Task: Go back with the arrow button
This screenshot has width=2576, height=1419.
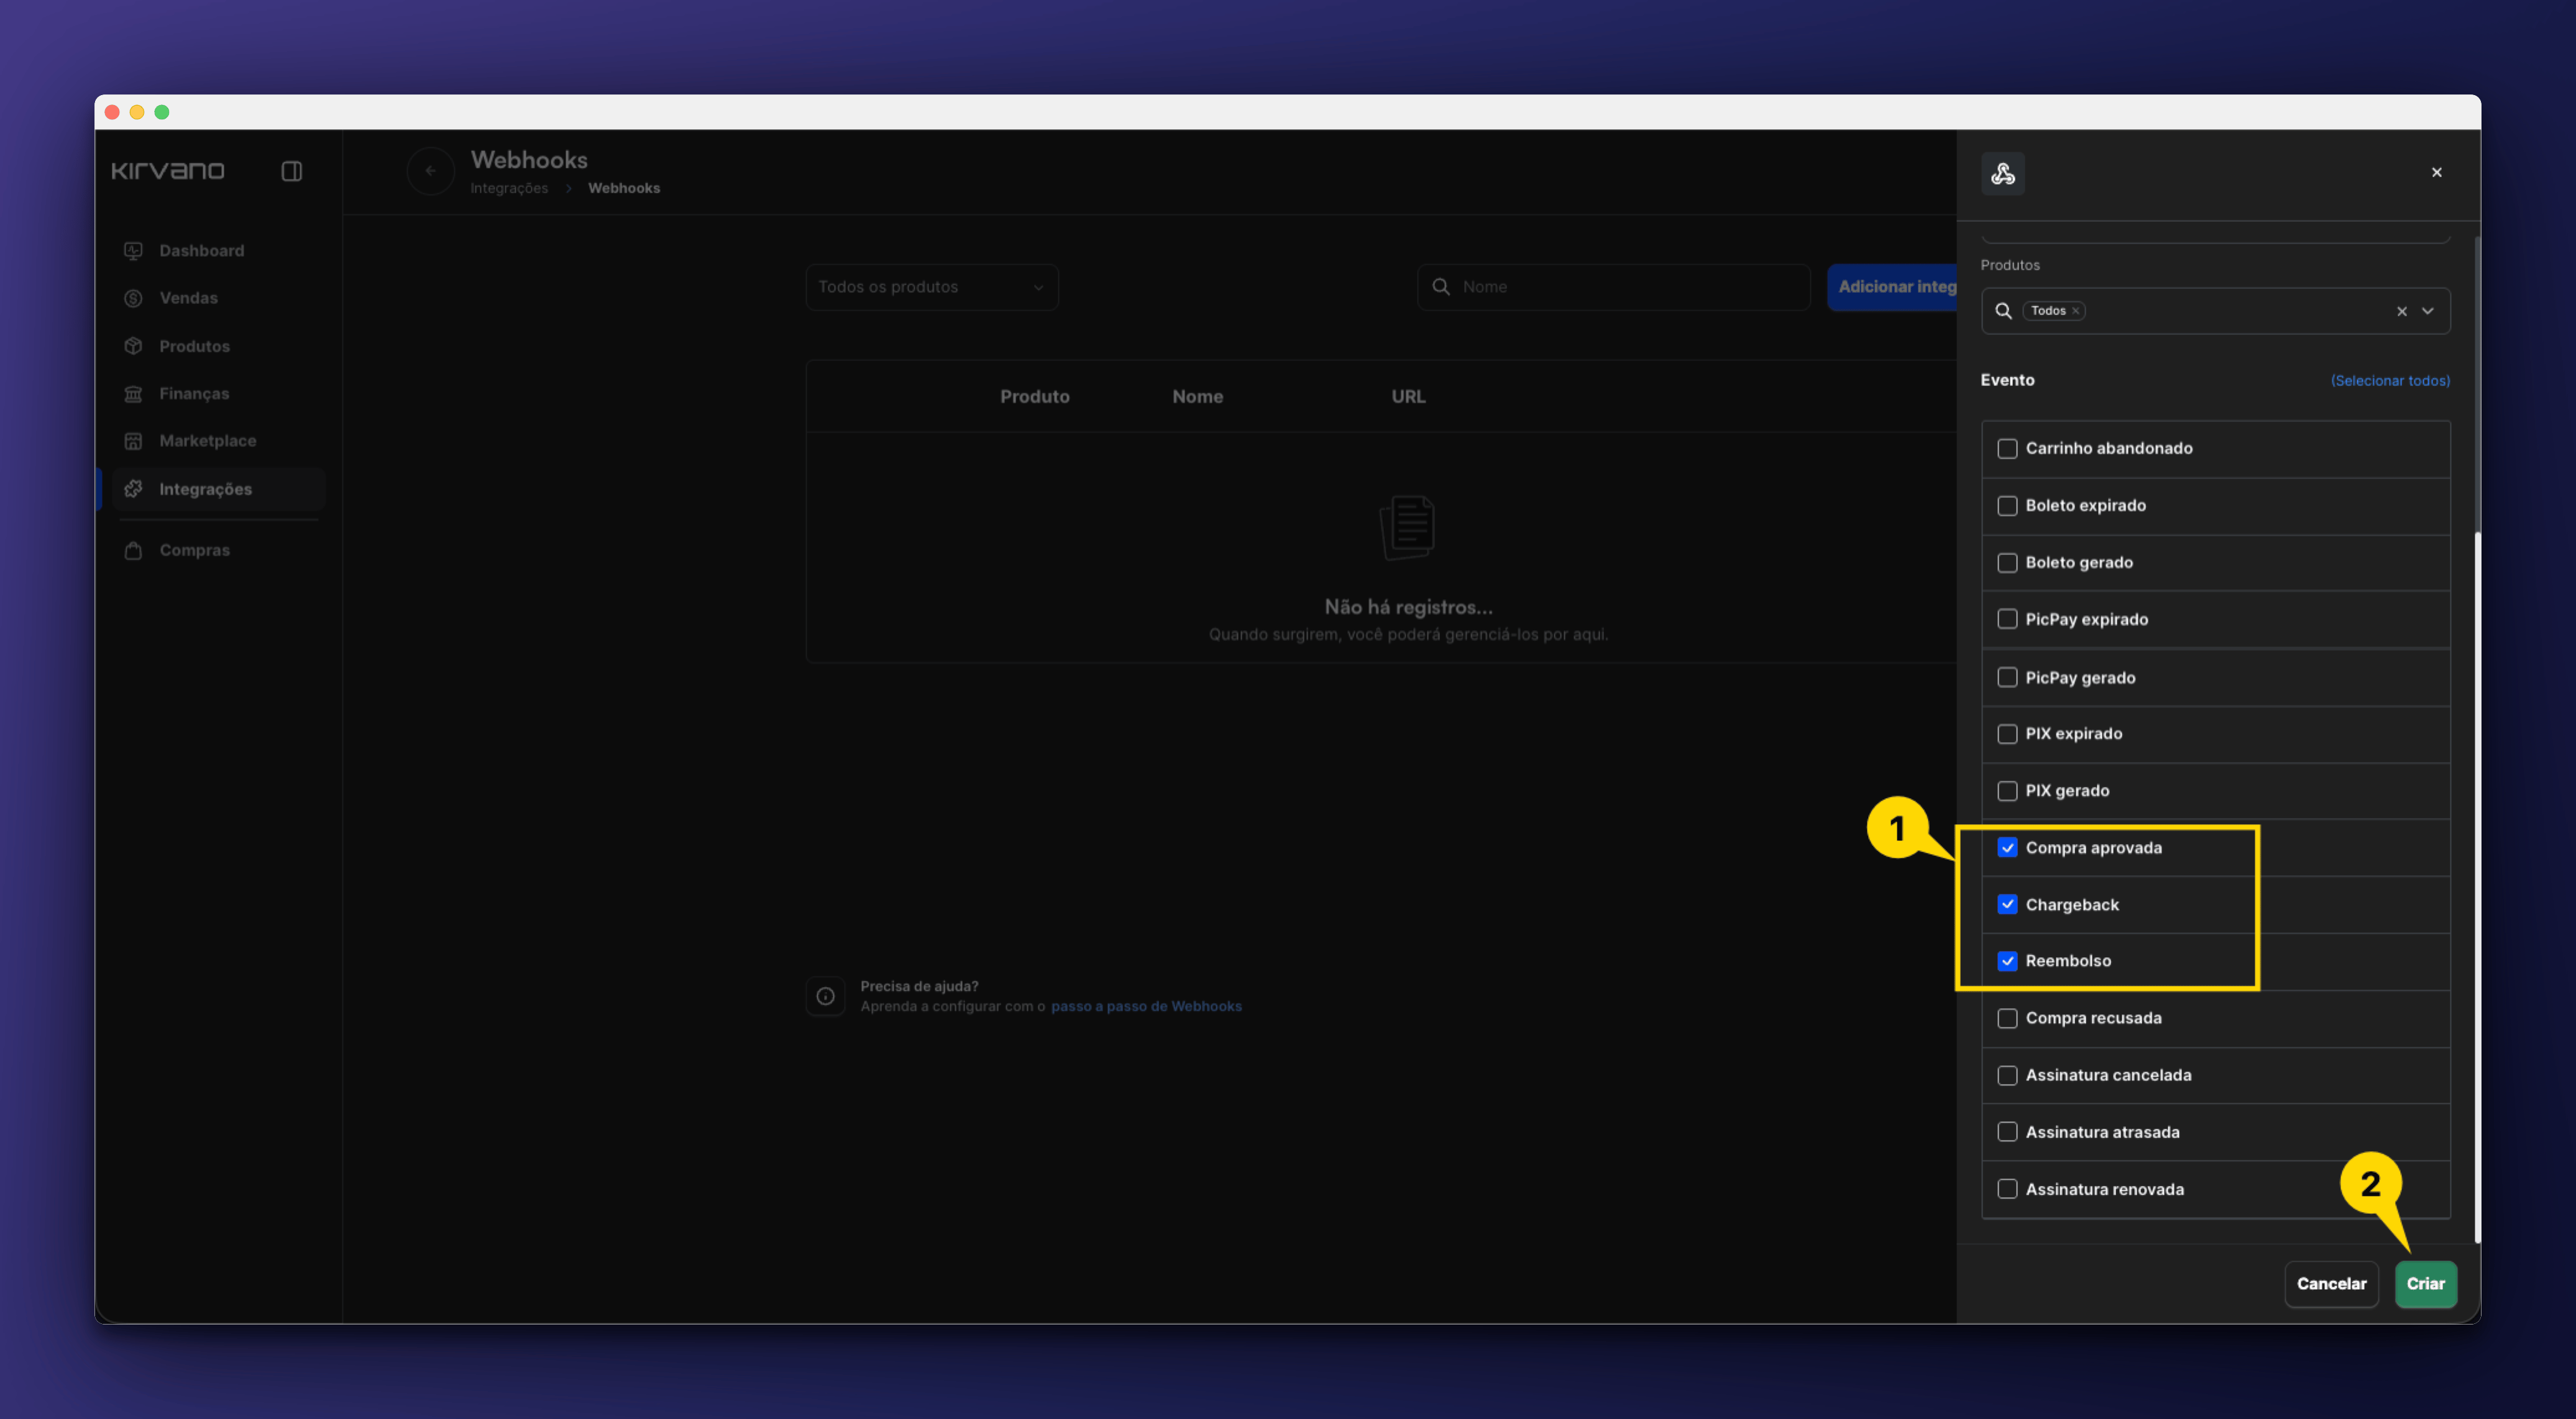Action: [431, 171]
